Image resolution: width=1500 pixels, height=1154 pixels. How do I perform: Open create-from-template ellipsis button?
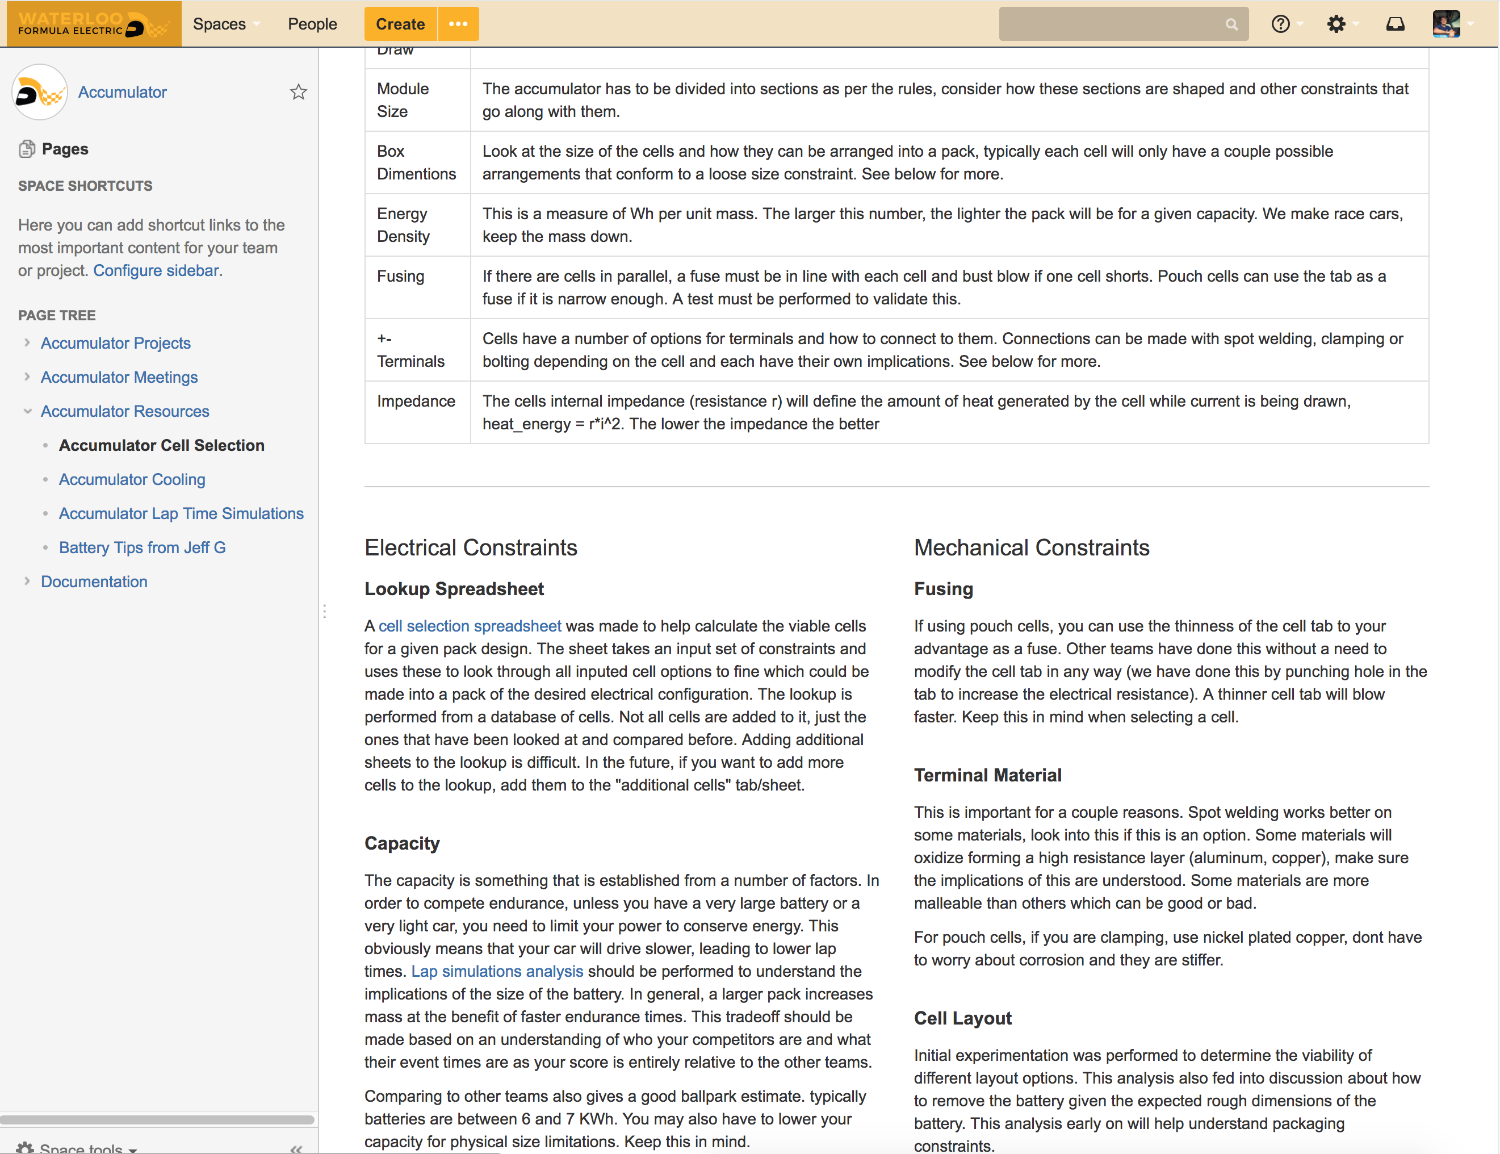(459, 24)
